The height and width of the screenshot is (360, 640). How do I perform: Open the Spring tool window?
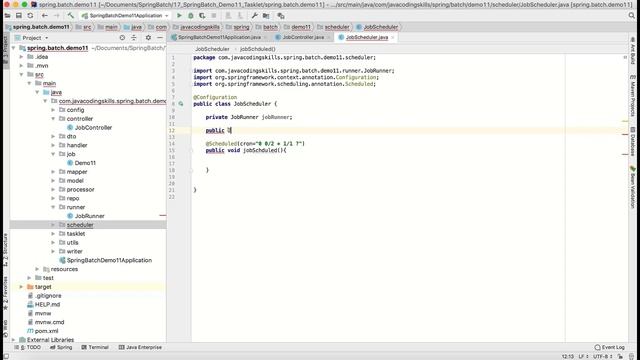[x=61, y=347]
